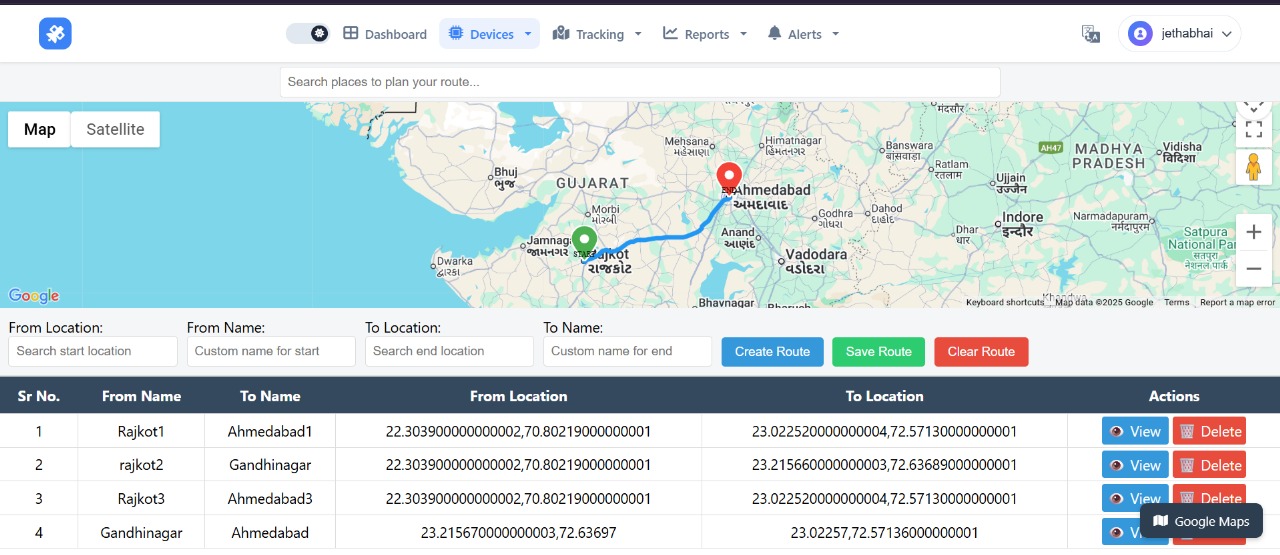Zoom out on the map
The image size is (1280, 555).
(x=1253, y=268)
